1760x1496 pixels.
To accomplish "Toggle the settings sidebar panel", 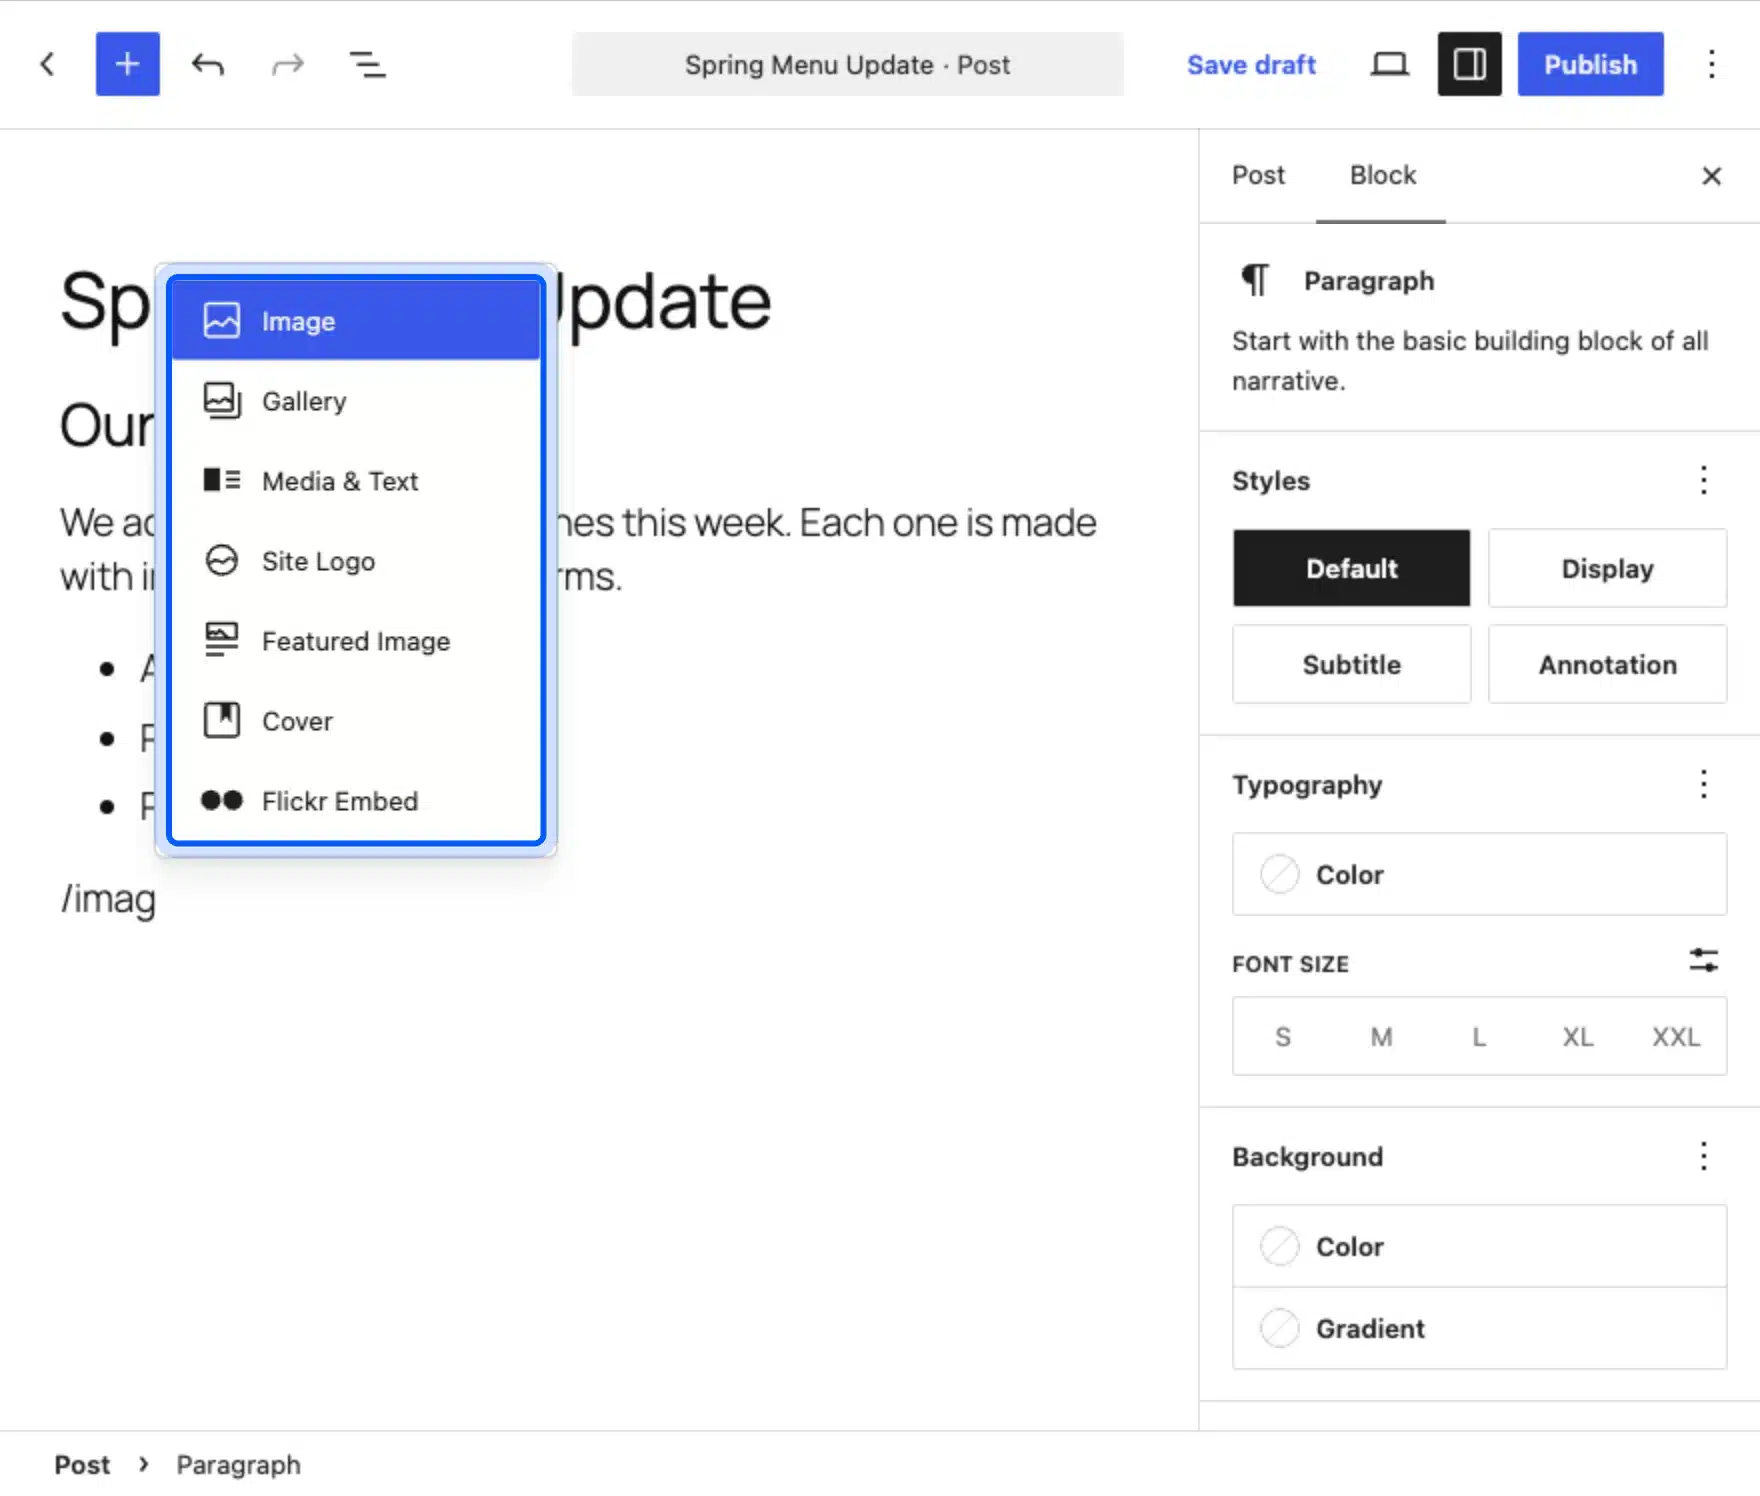I will click(1469, 64).
